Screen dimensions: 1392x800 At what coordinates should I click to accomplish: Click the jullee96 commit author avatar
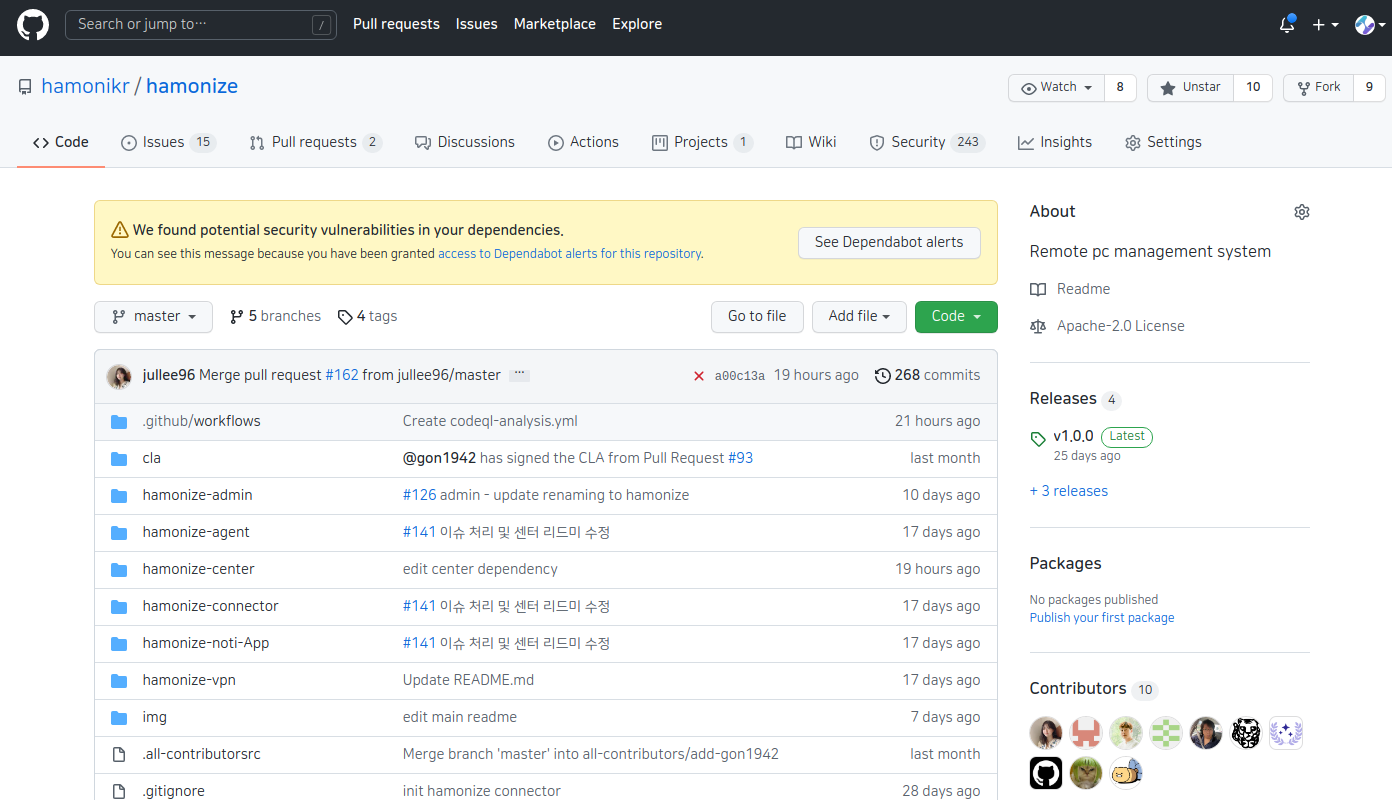119,376
